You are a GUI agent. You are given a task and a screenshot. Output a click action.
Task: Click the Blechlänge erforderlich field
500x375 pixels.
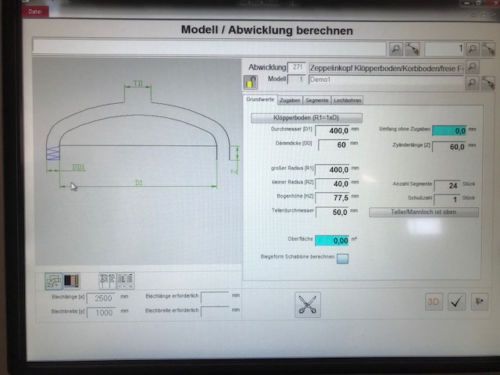(x=215, y=297)
